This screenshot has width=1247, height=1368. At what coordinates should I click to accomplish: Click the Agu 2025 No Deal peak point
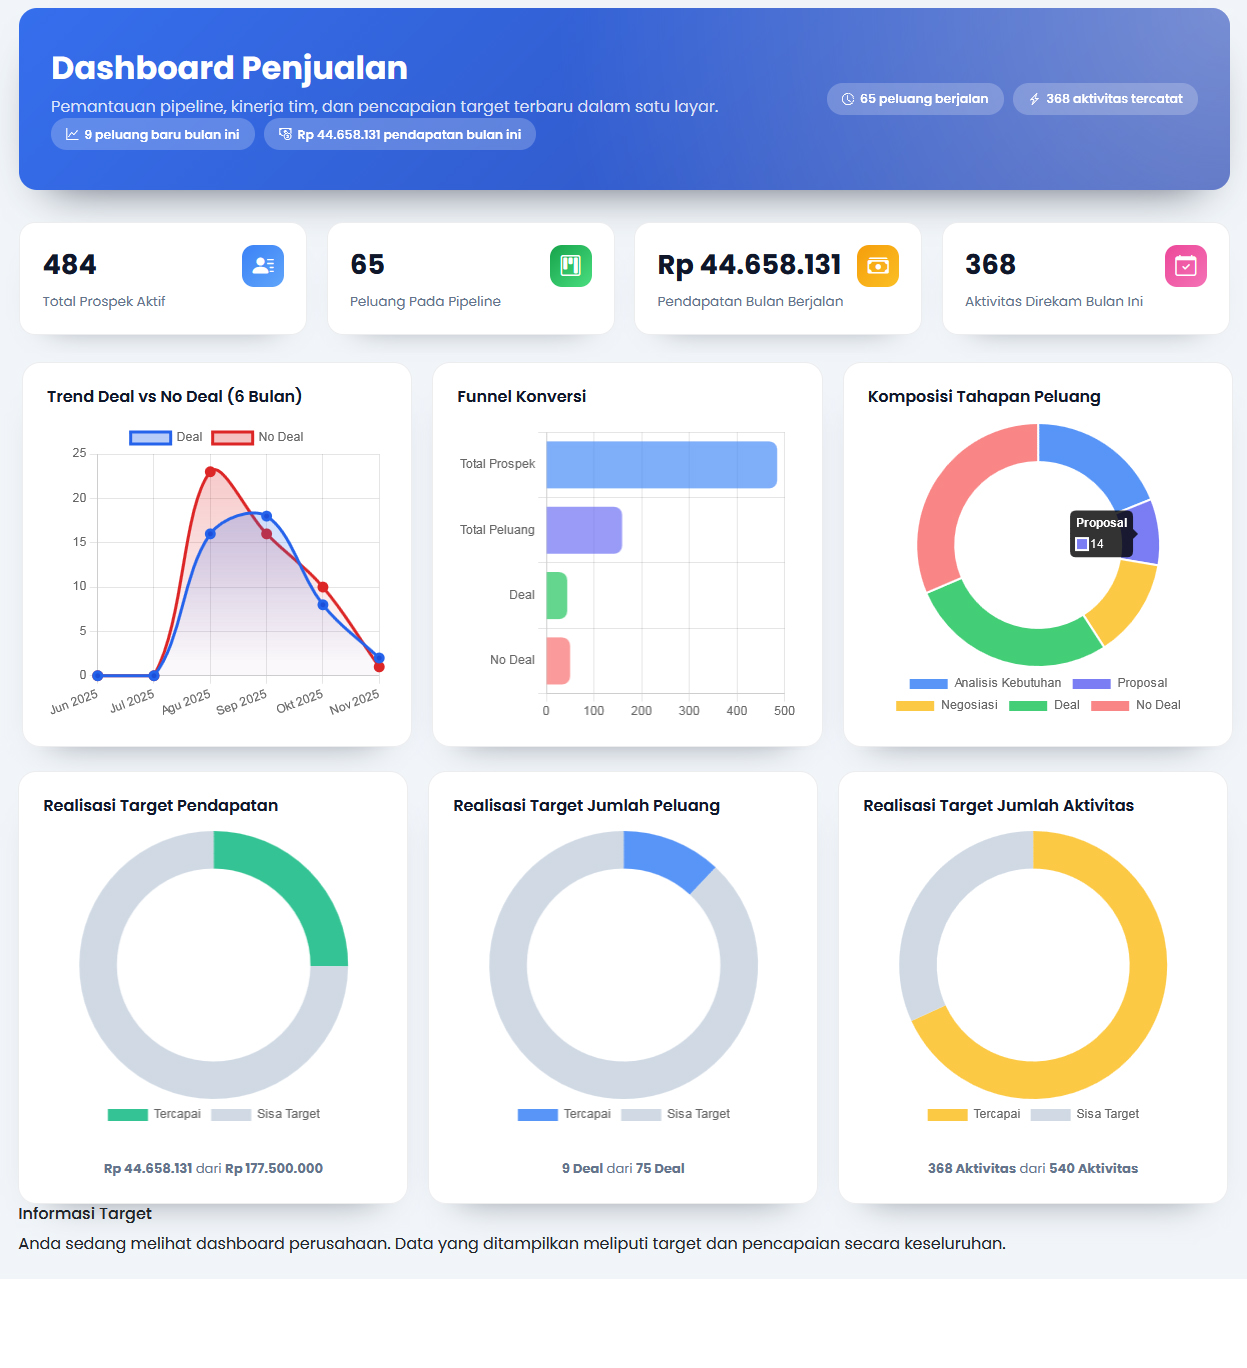coord(210,471)
